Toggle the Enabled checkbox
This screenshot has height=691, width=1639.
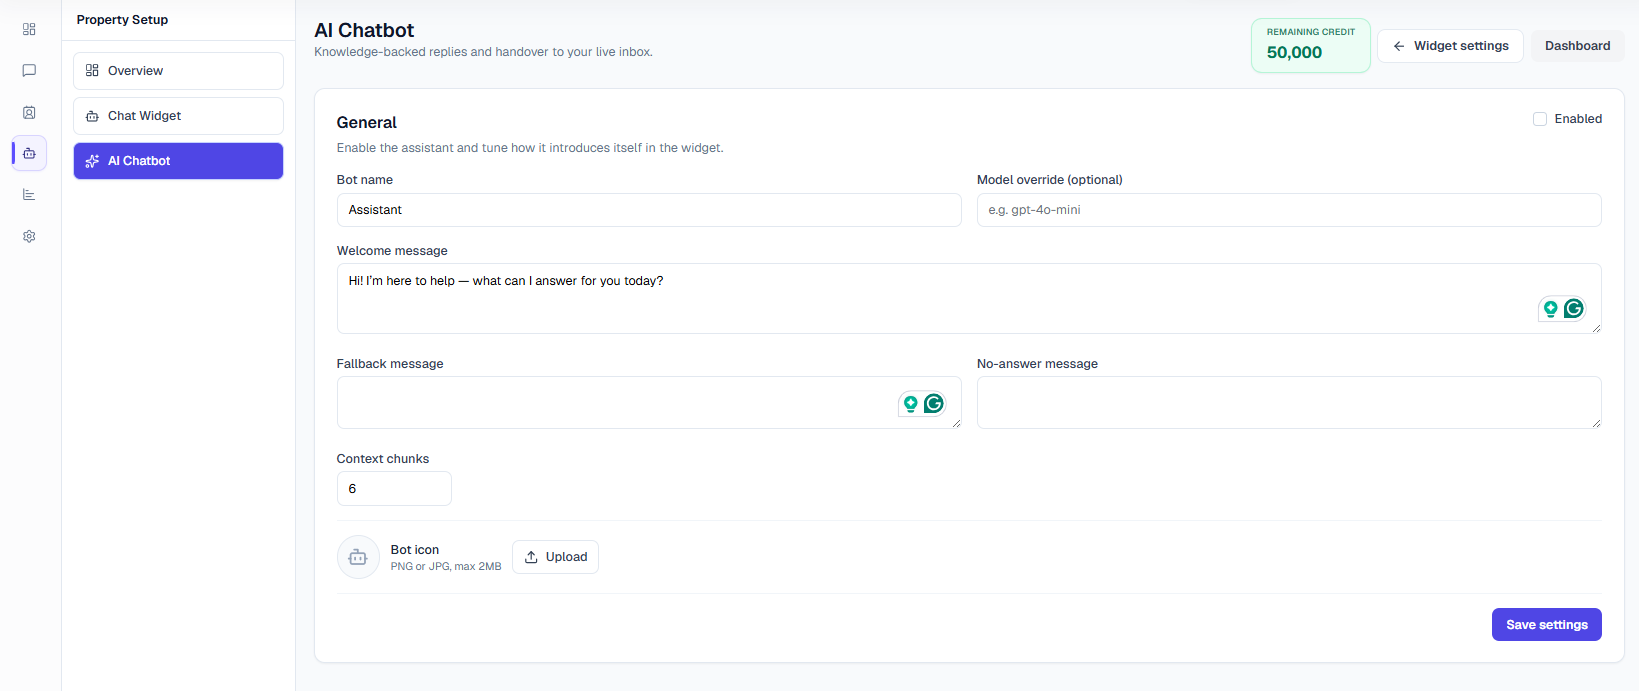tap(1540, 119)
